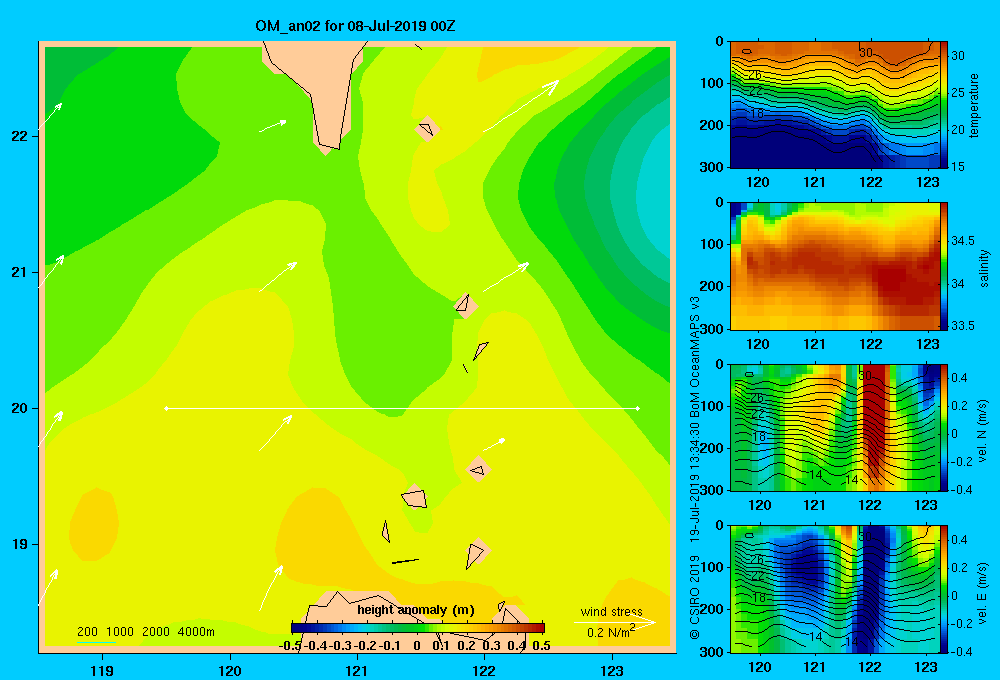Click the "4000m" depth contour legend entry

pos(196,632)
